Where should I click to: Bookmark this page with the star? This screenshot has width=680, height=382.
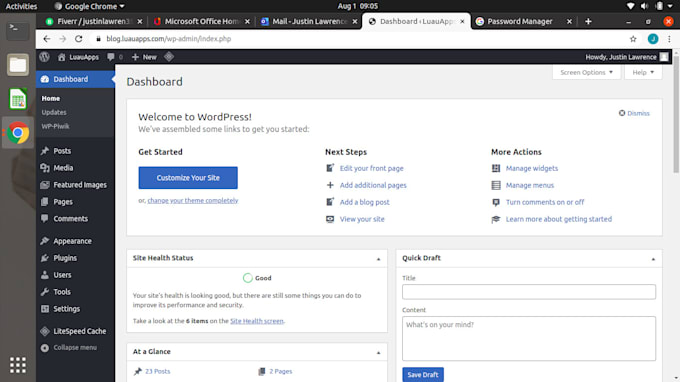tap(633, 39)
